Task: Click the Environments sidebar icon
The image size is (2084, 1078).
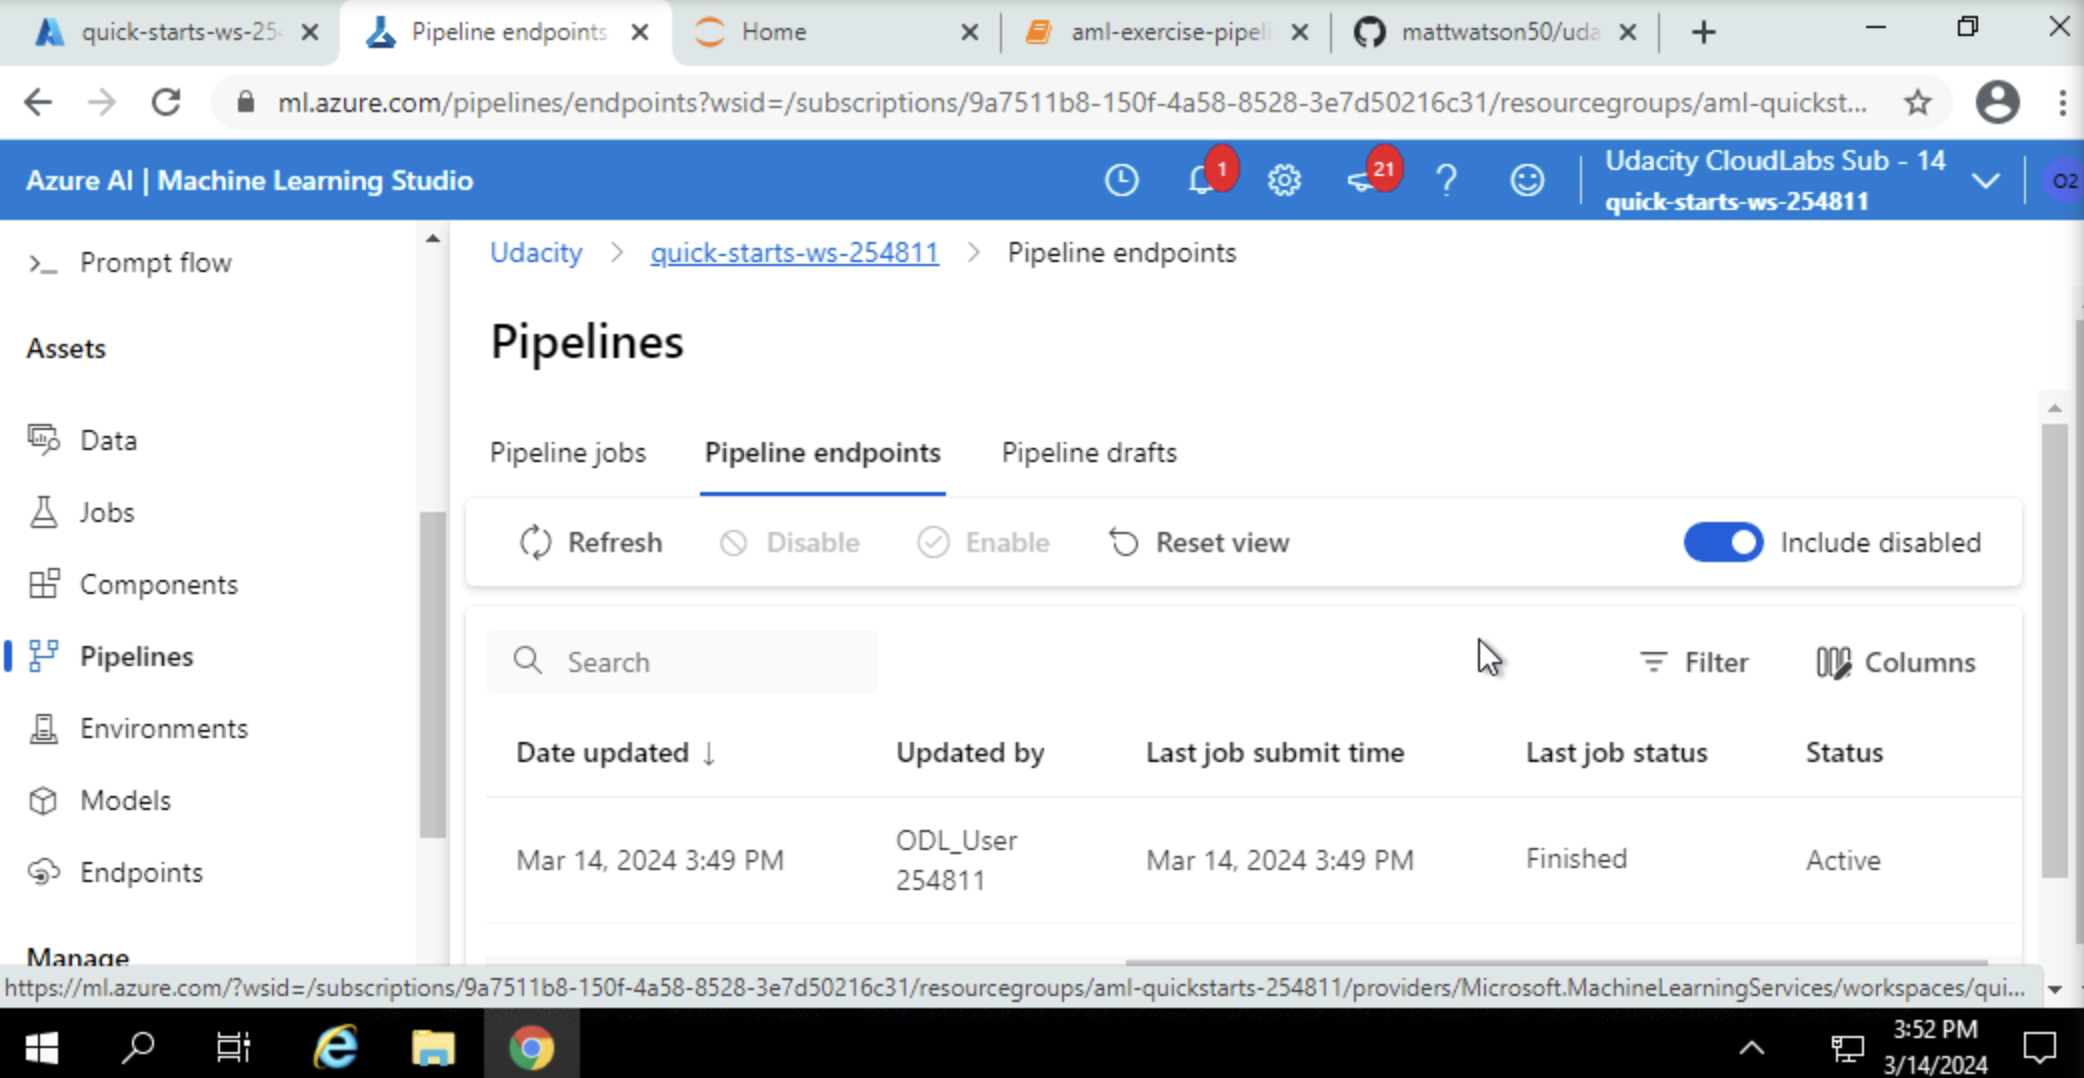Action: 44,728
